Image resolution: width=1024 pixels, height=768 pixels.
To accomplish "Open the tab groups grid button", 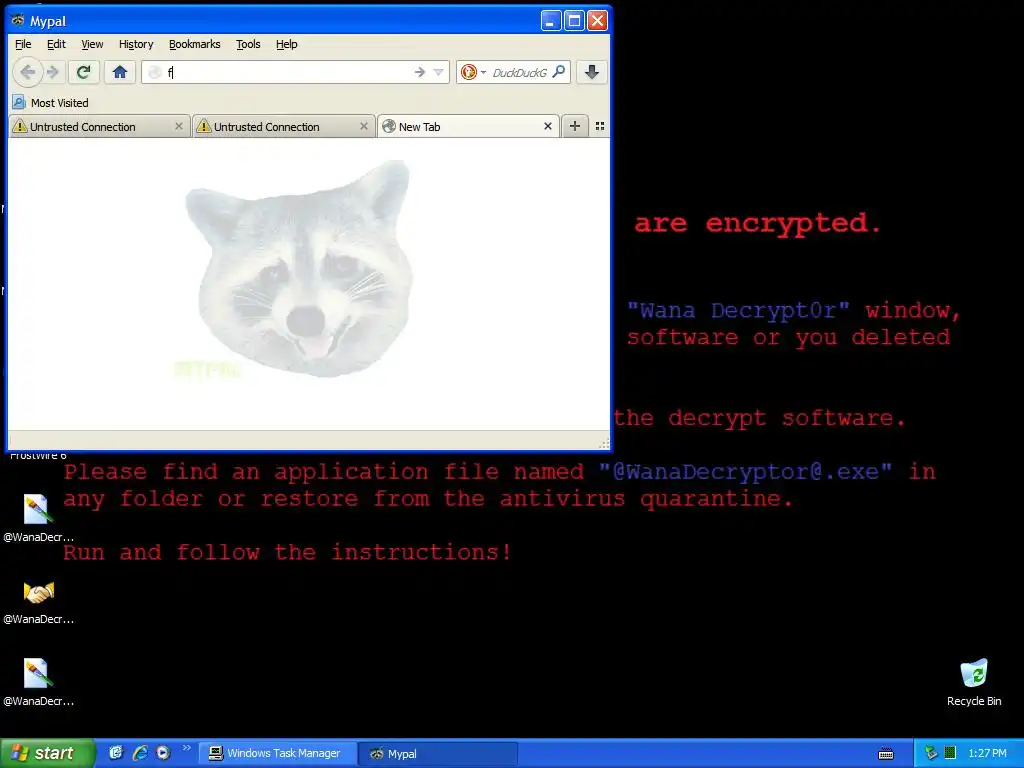I will (600, 126).
